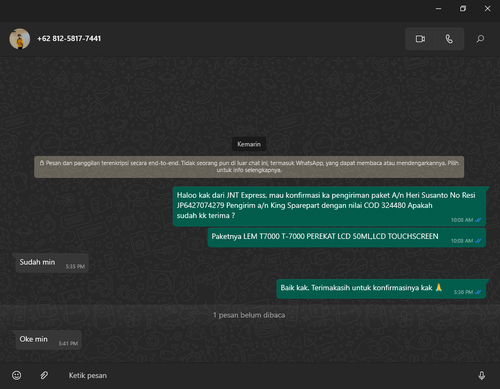500x389 pixels.
Task: Restore down the WhatsApp window
Action: [463, 9]
